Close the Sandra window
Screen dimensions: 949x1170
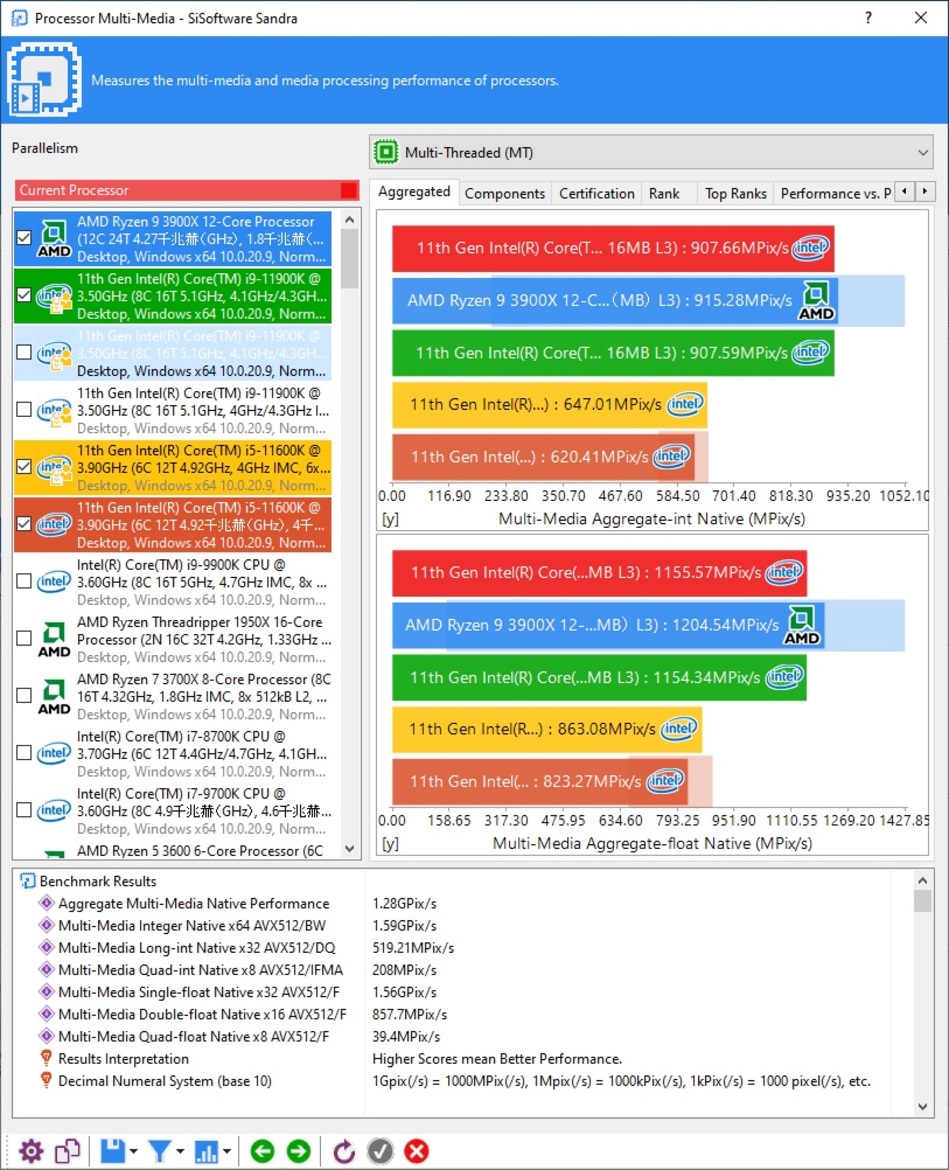click(921, 18)
